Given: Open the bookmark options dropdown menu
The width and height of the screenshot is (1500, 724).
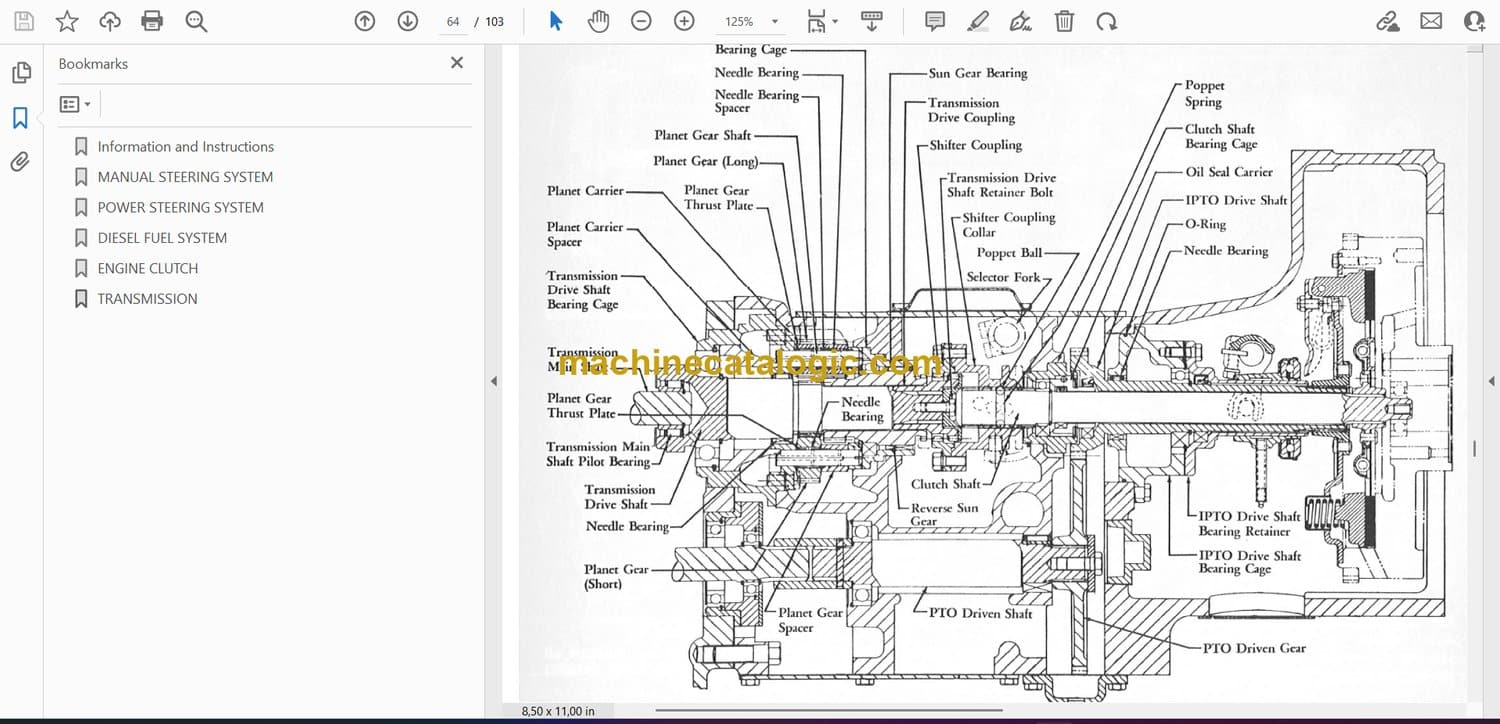Looking at the screenshot, I should tap(75, 104).
